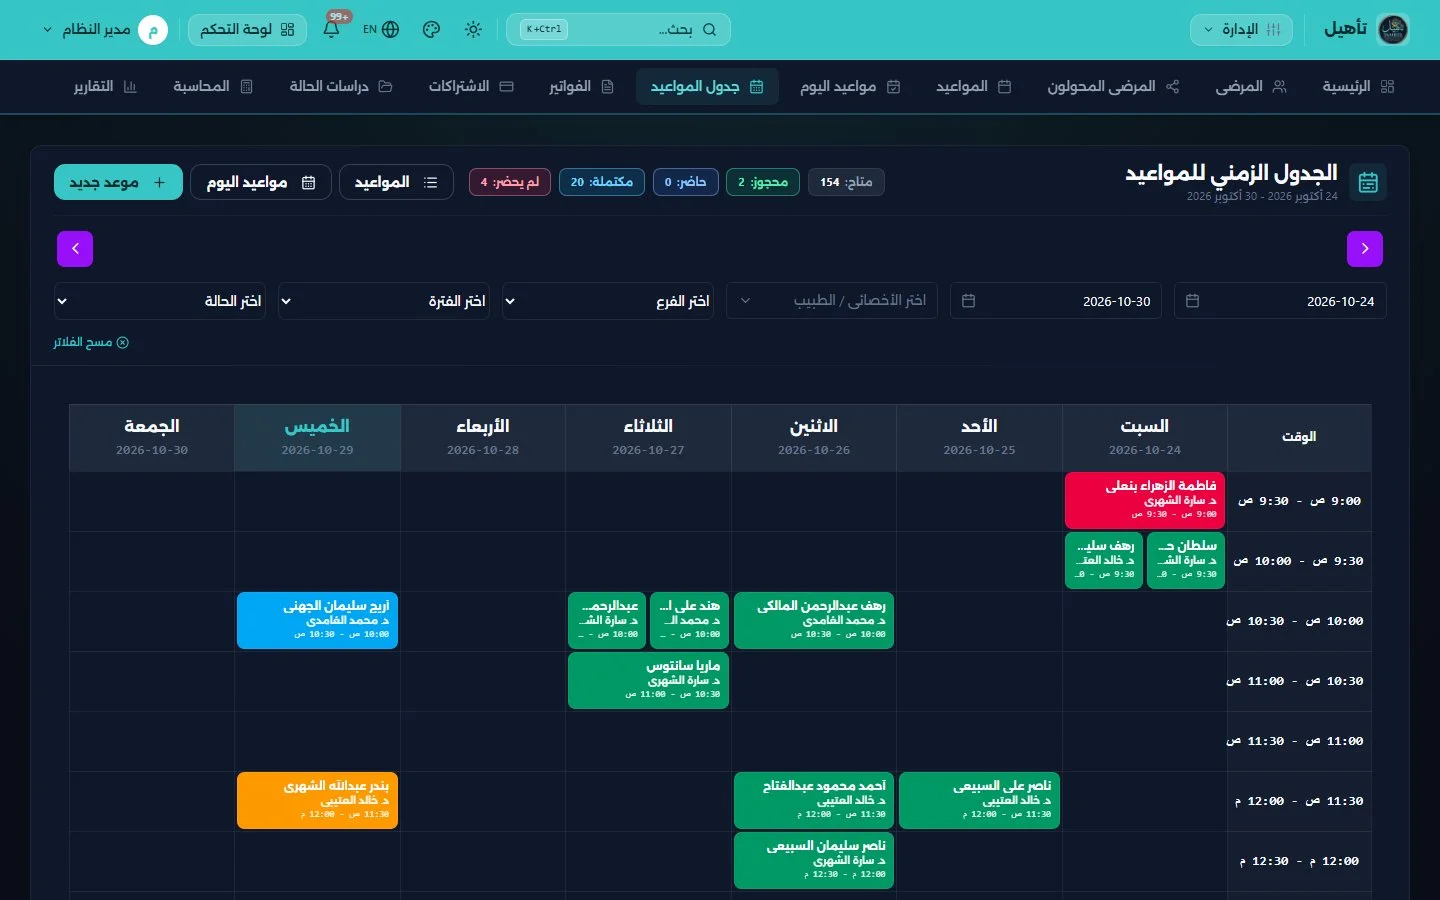Open ناصر علي السبيعي appointment card

point(979,800)
